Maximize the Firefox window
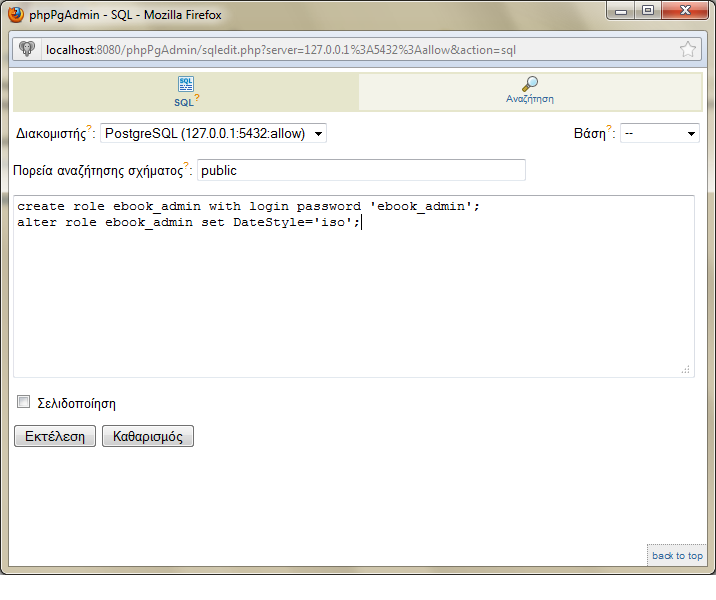 648,11
